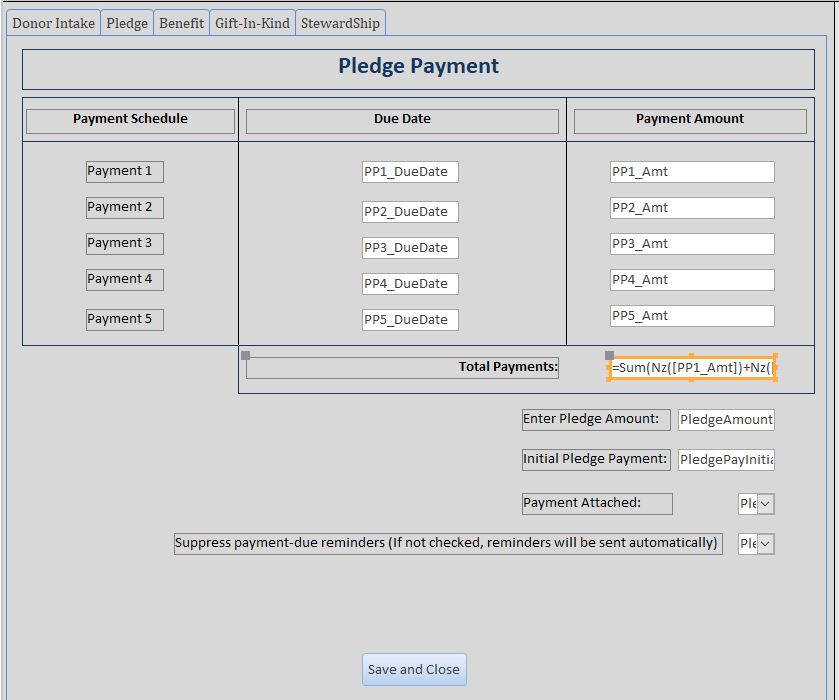
Task: Select the Payment Attached label
Action: click(x=597, y=504)
